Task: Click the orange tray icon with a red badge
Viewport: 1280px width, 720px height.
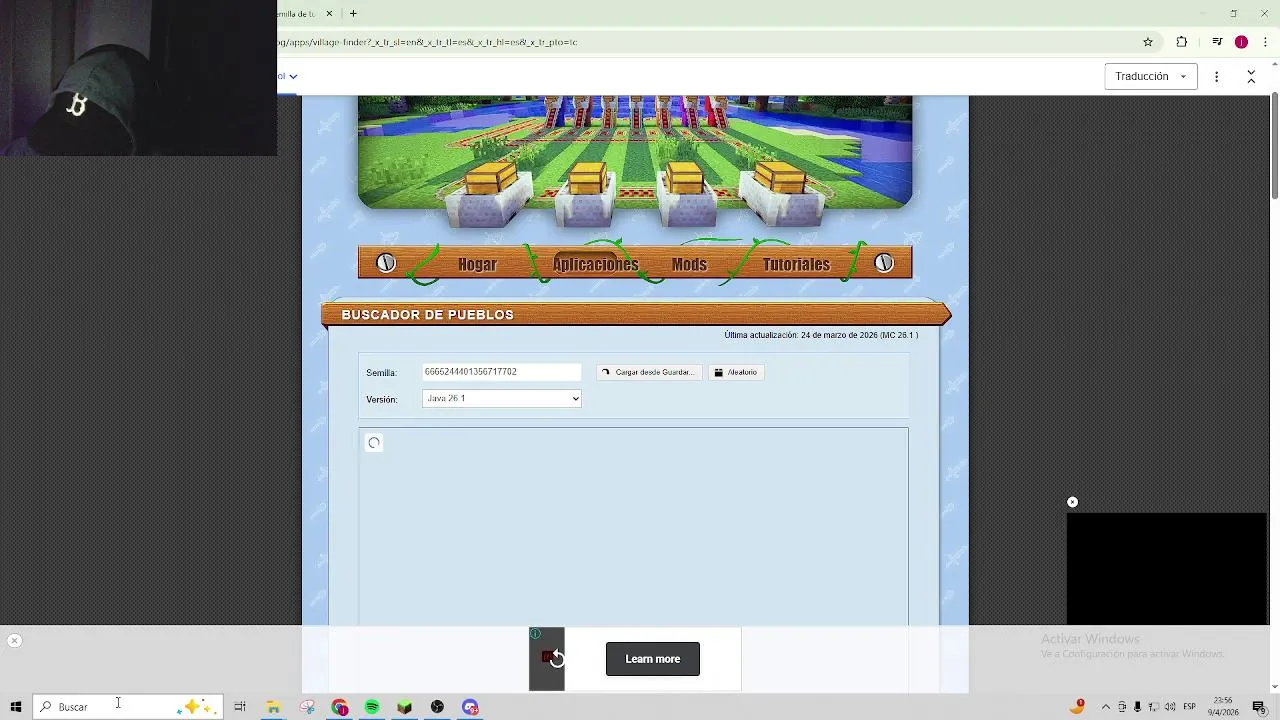Action: pyautogui.click(x=1077, y=706)
